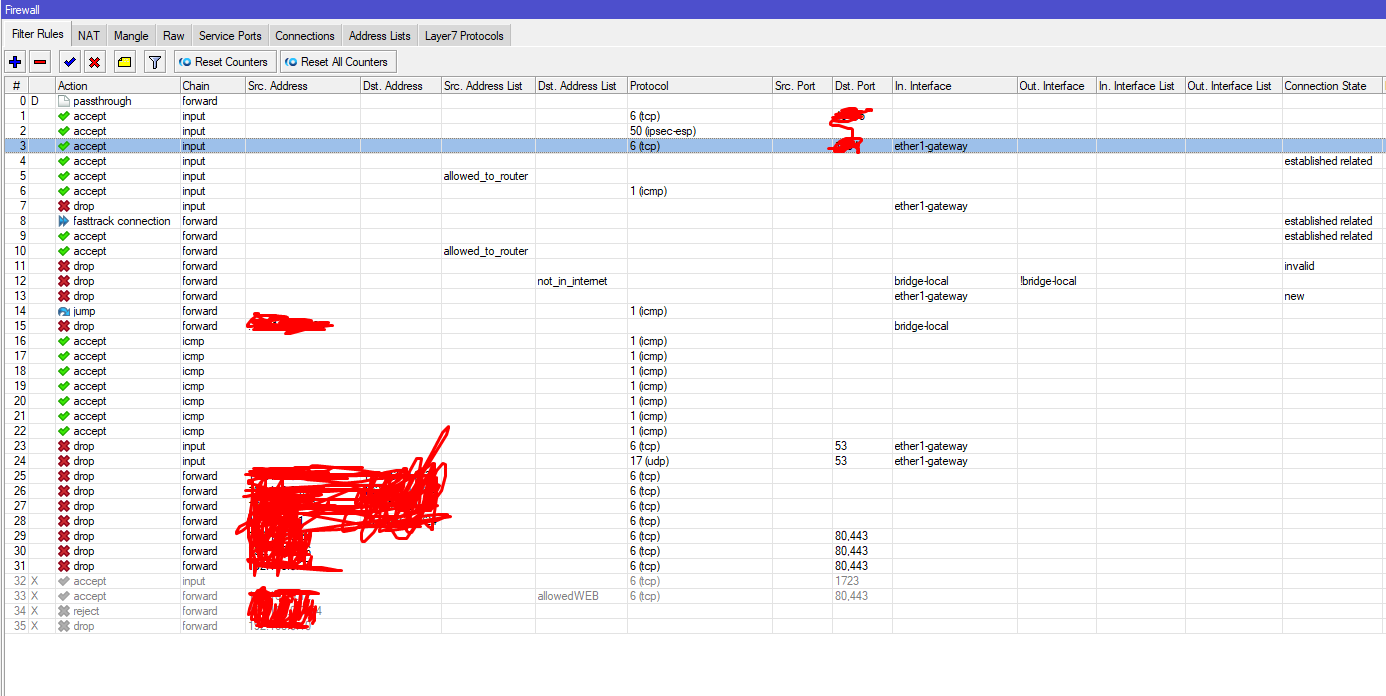Open the funnel Filter icon
This screenshot has width=1386, height=696.
(155, 62)
